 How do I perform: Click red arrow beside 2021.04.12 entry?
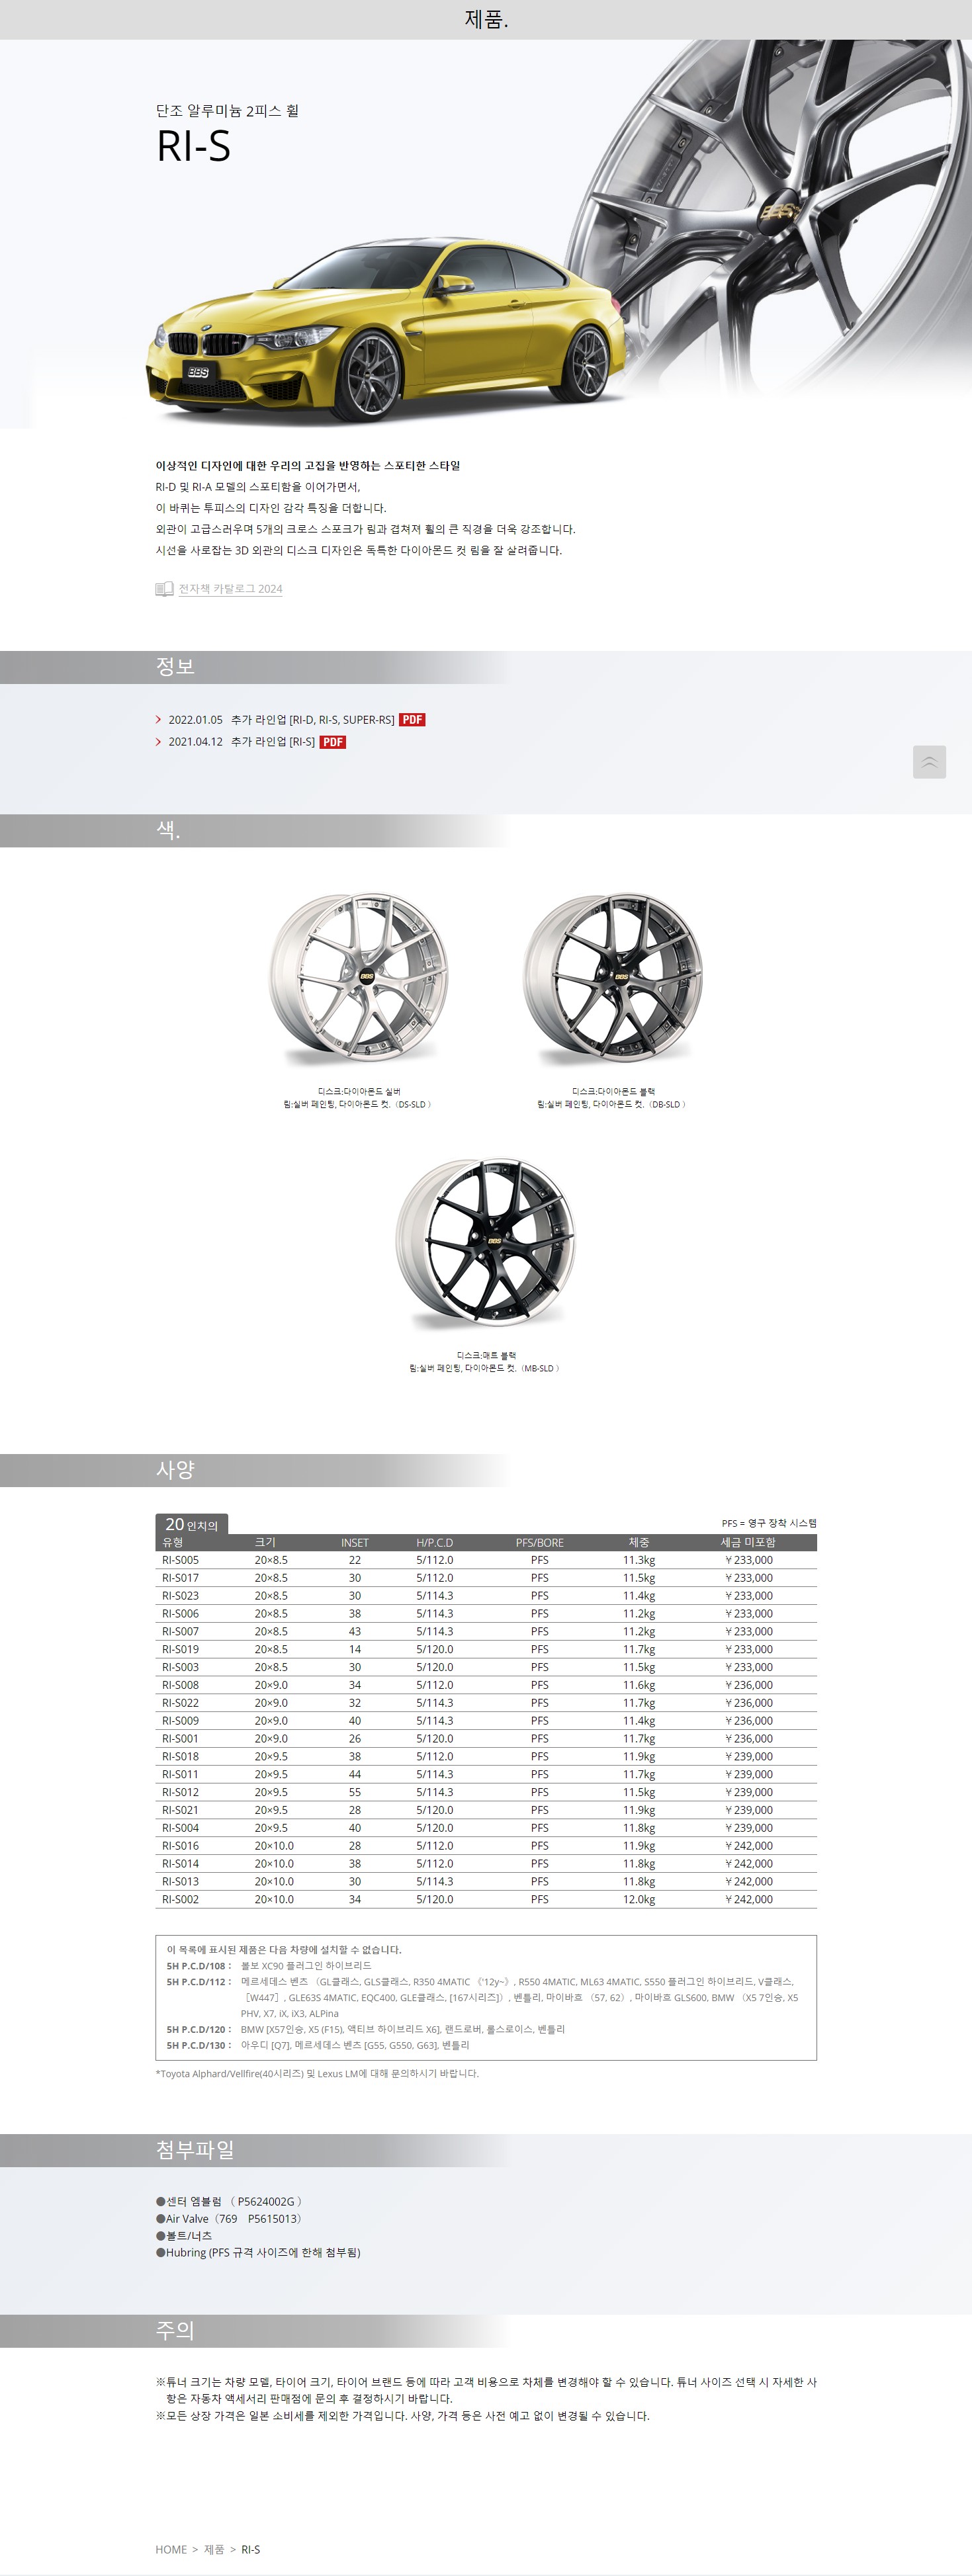(158, 742)
